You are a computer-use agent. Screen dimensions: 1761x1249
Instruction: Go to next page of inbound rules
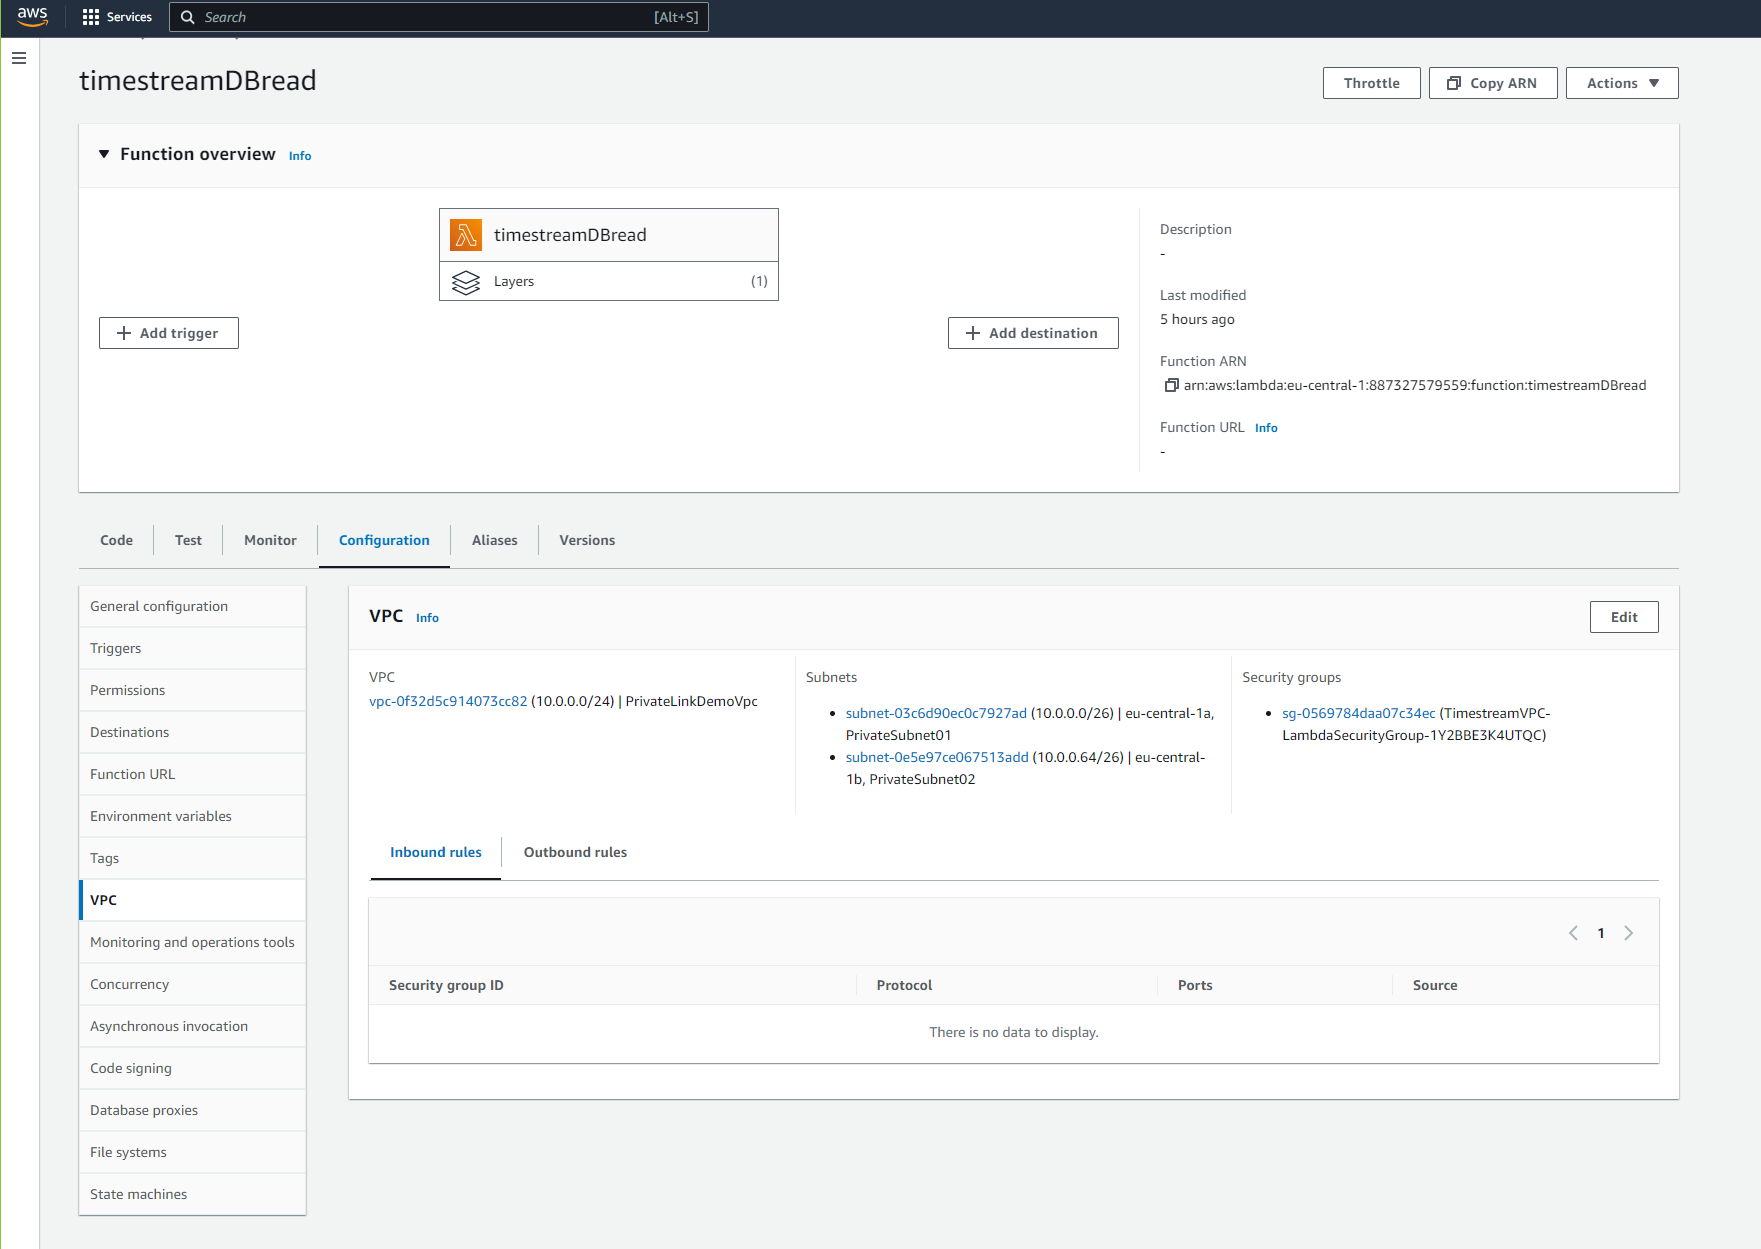1629,933
